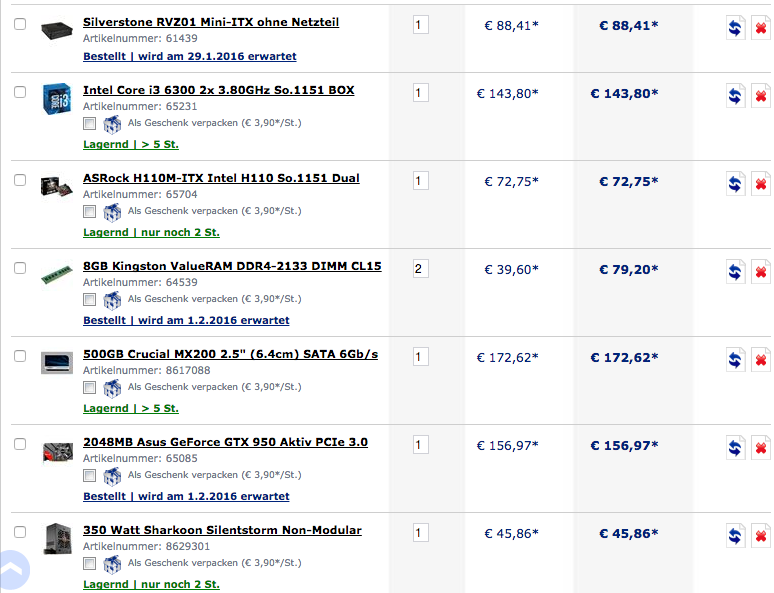Click scroll-to-top arrow circle at the page corner
The height and width of the screenshot is (593, 774).
point(14,569)
